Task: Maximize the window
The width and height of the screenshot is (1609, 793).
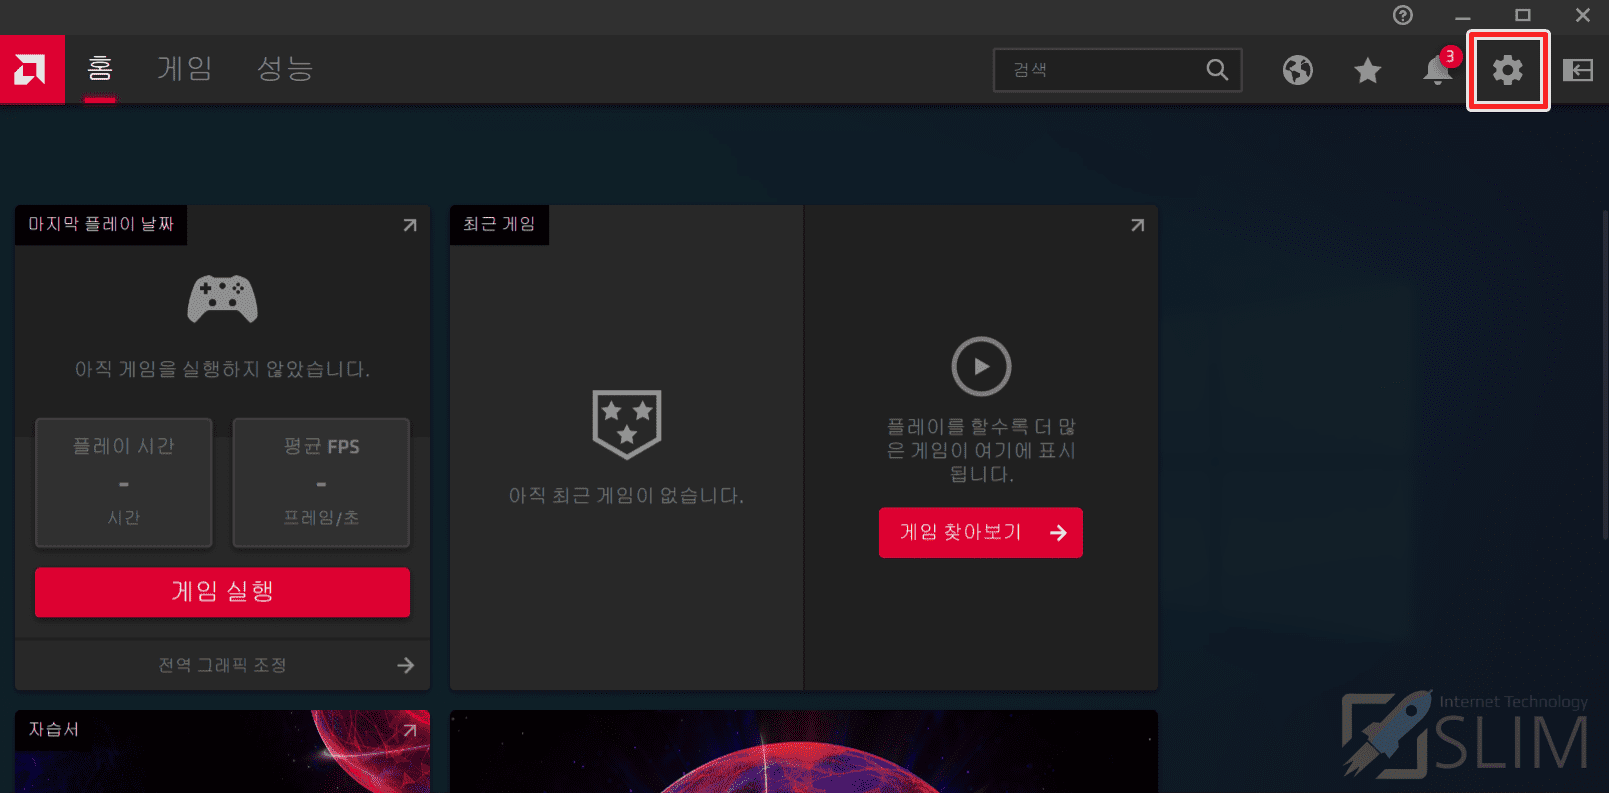Action: (1523, 15)
